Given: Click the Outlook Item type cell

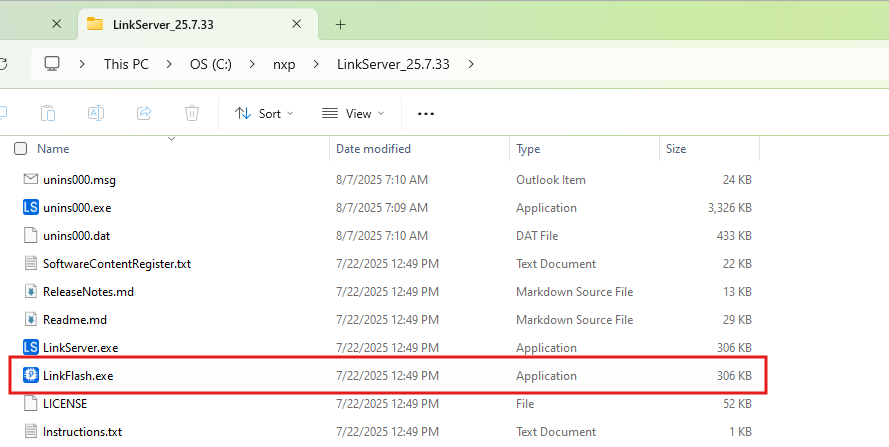Looking at the screenshot, I should pos(551,180).
